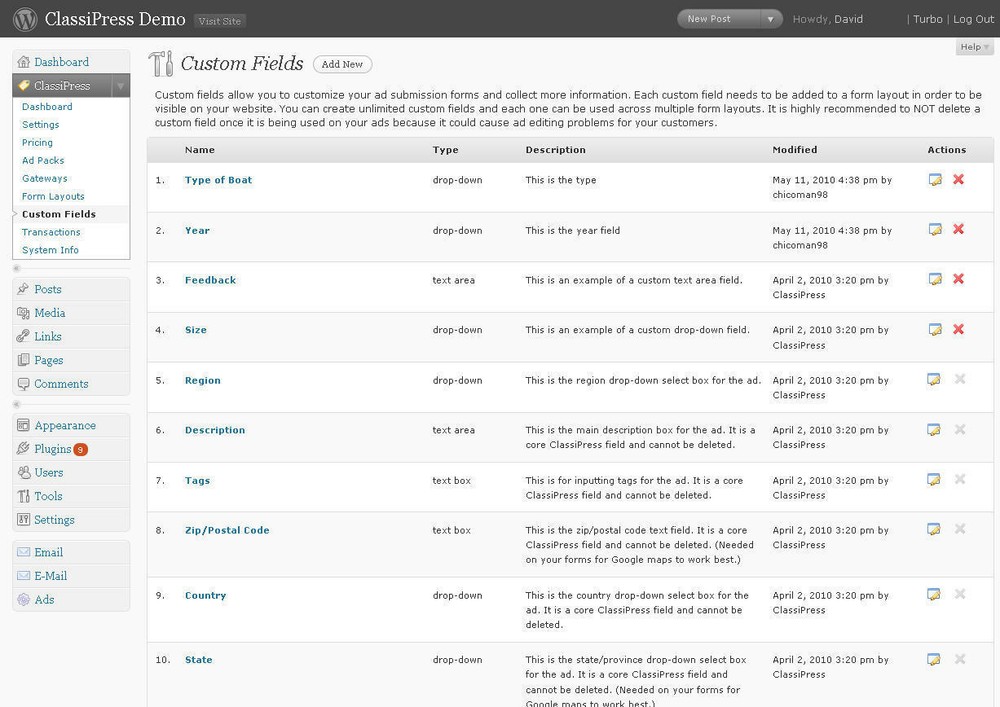
Task: Click edit icon for Type of Boat
Action: coord(935,180)
